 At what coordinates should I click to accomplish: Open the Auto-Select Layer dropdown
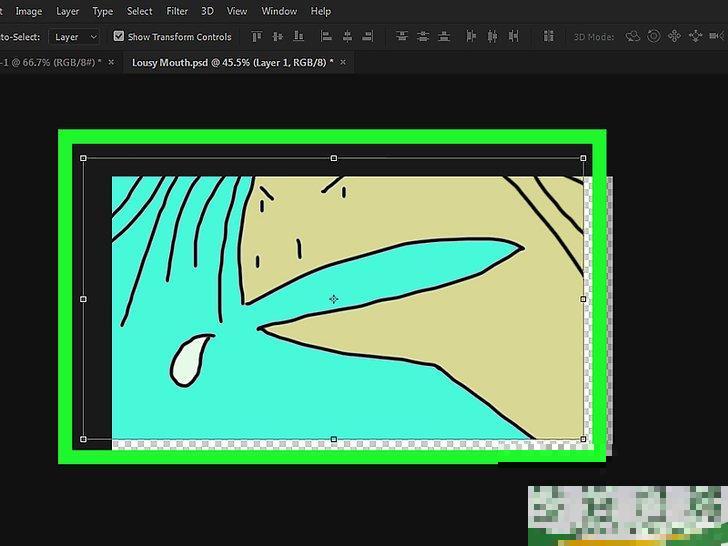point(76,37)
